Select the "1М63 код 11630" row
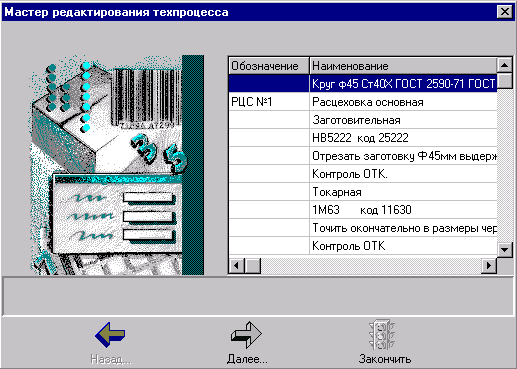 pyautogui.click(x=363, y=210)
